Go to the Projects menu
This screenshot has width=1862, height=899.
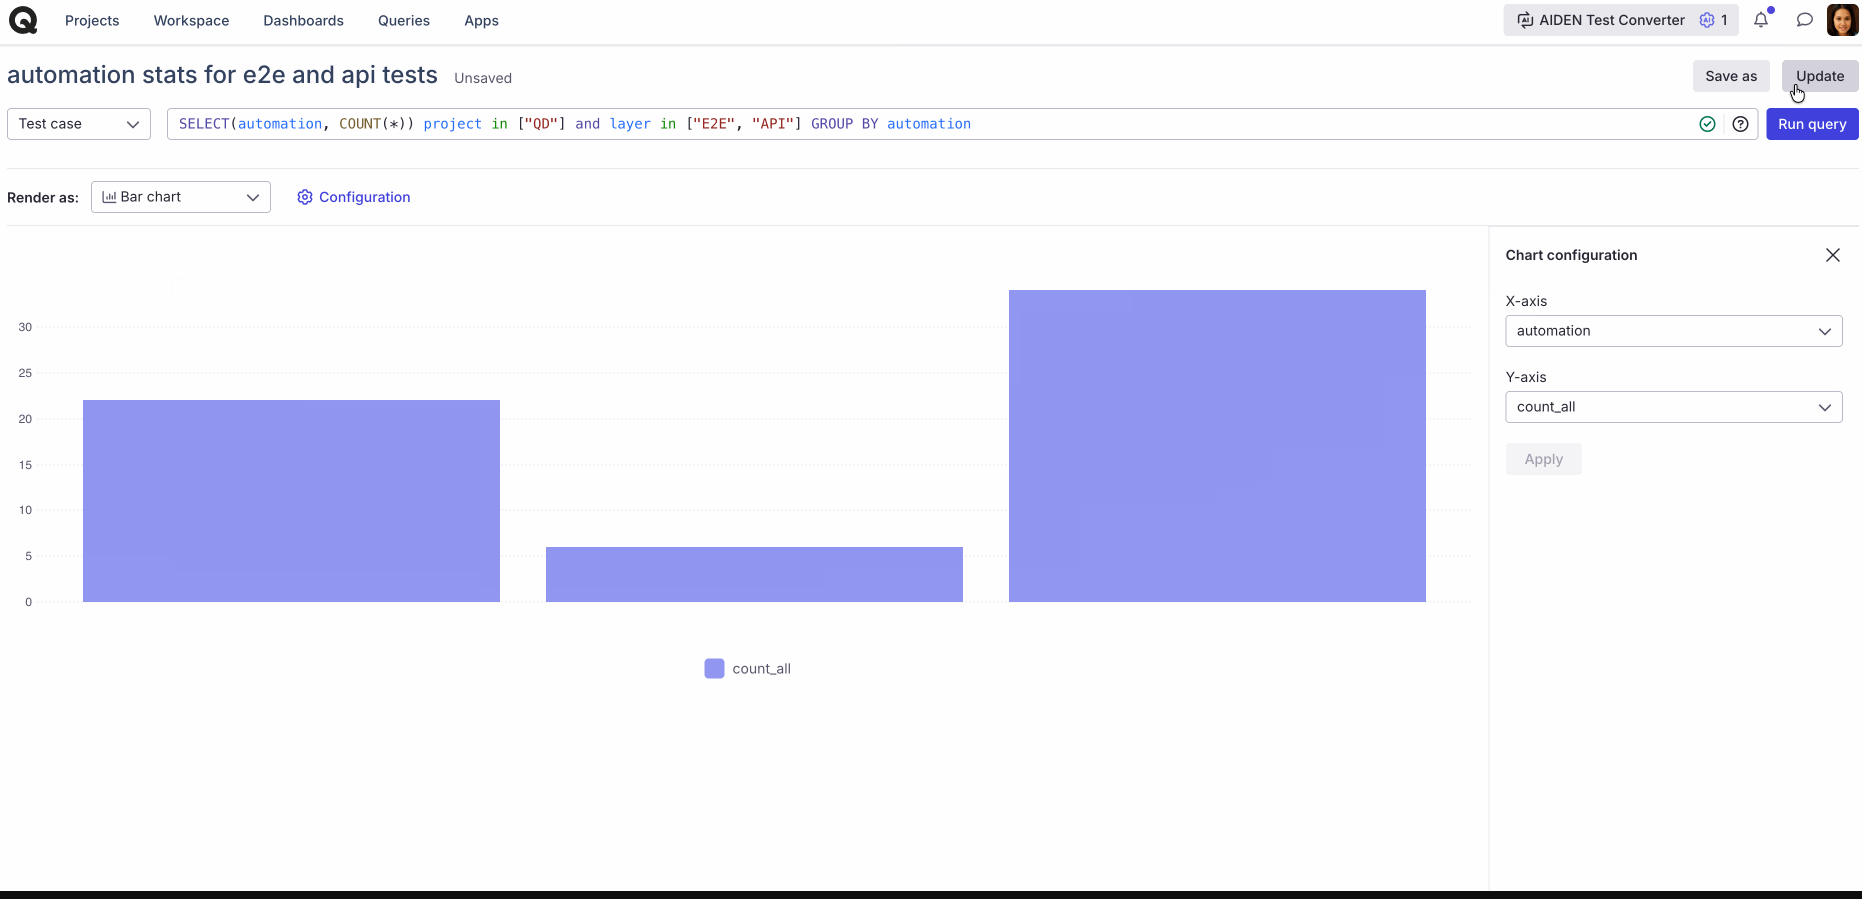92,20
